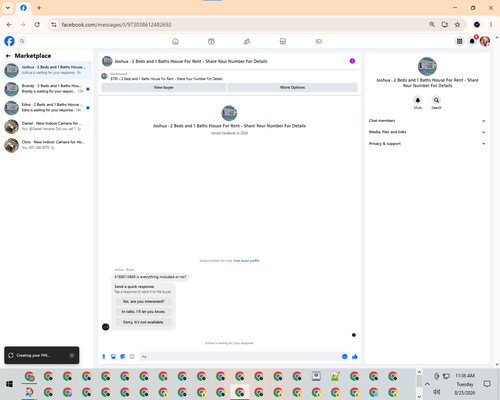The height and width of the screenshot is (400, 500).
Task: Click the View buyer button
Action: coord(164,87)
